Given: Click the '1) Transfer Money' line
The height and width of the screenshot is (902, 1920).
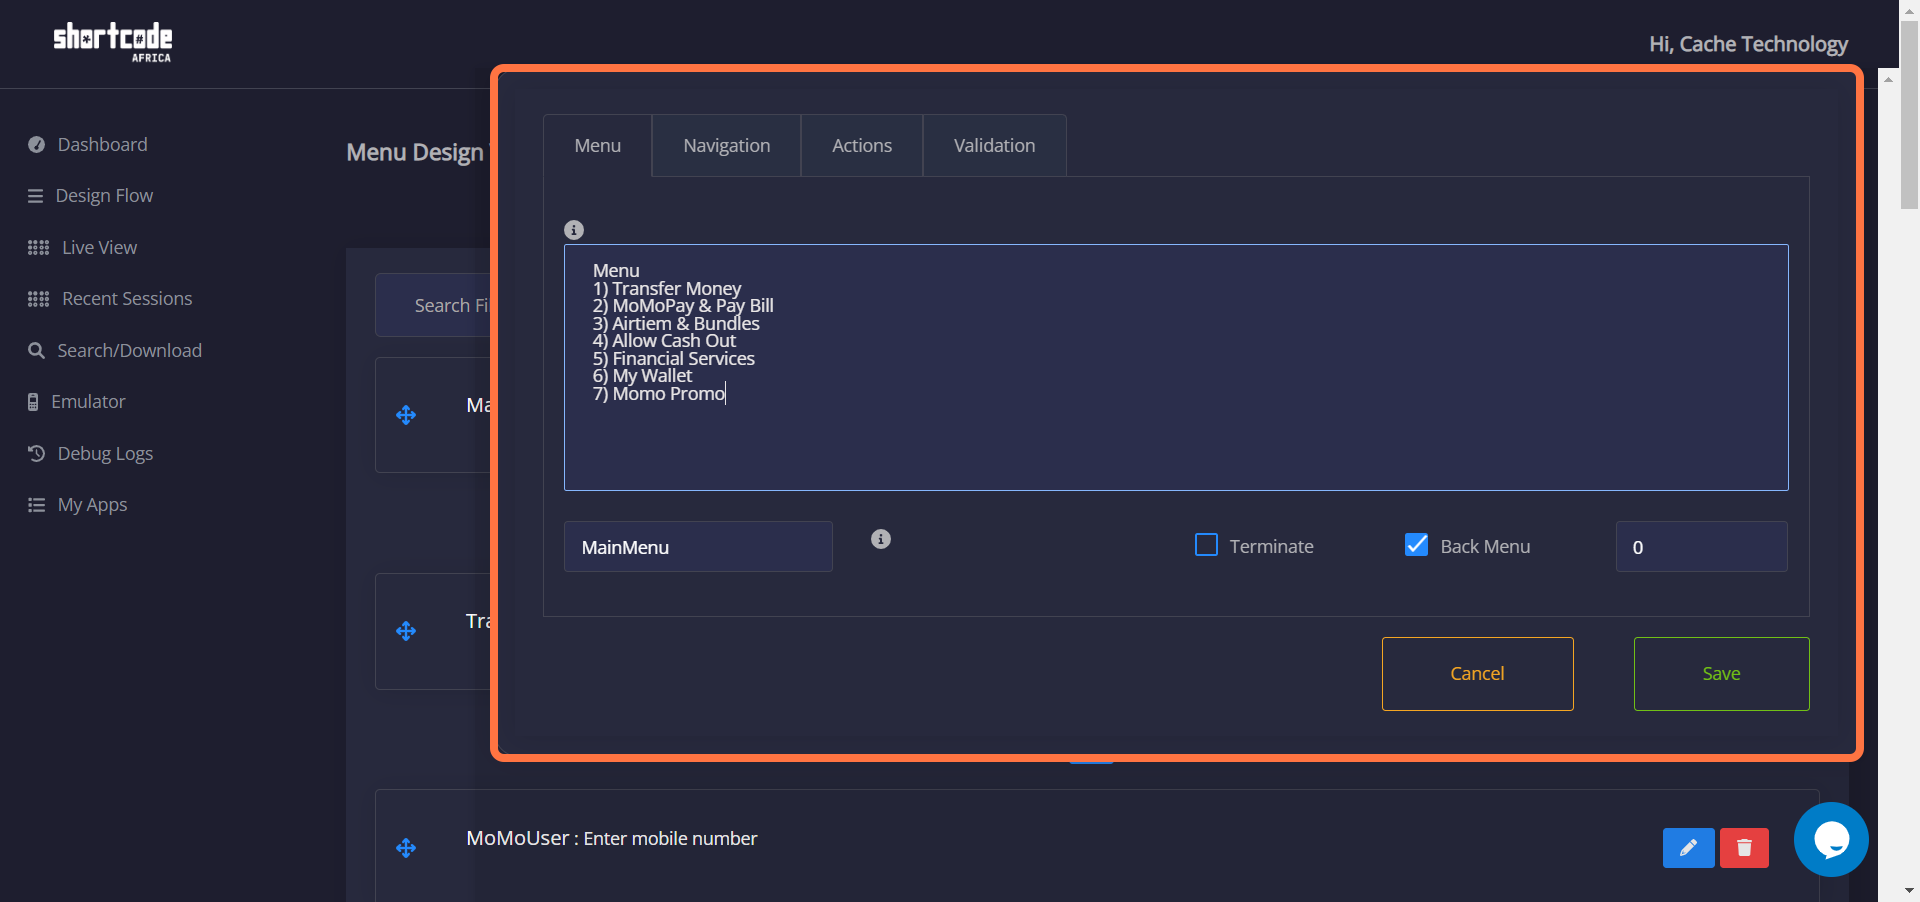Looking at the screenshot, I should [x=667, y=289].
